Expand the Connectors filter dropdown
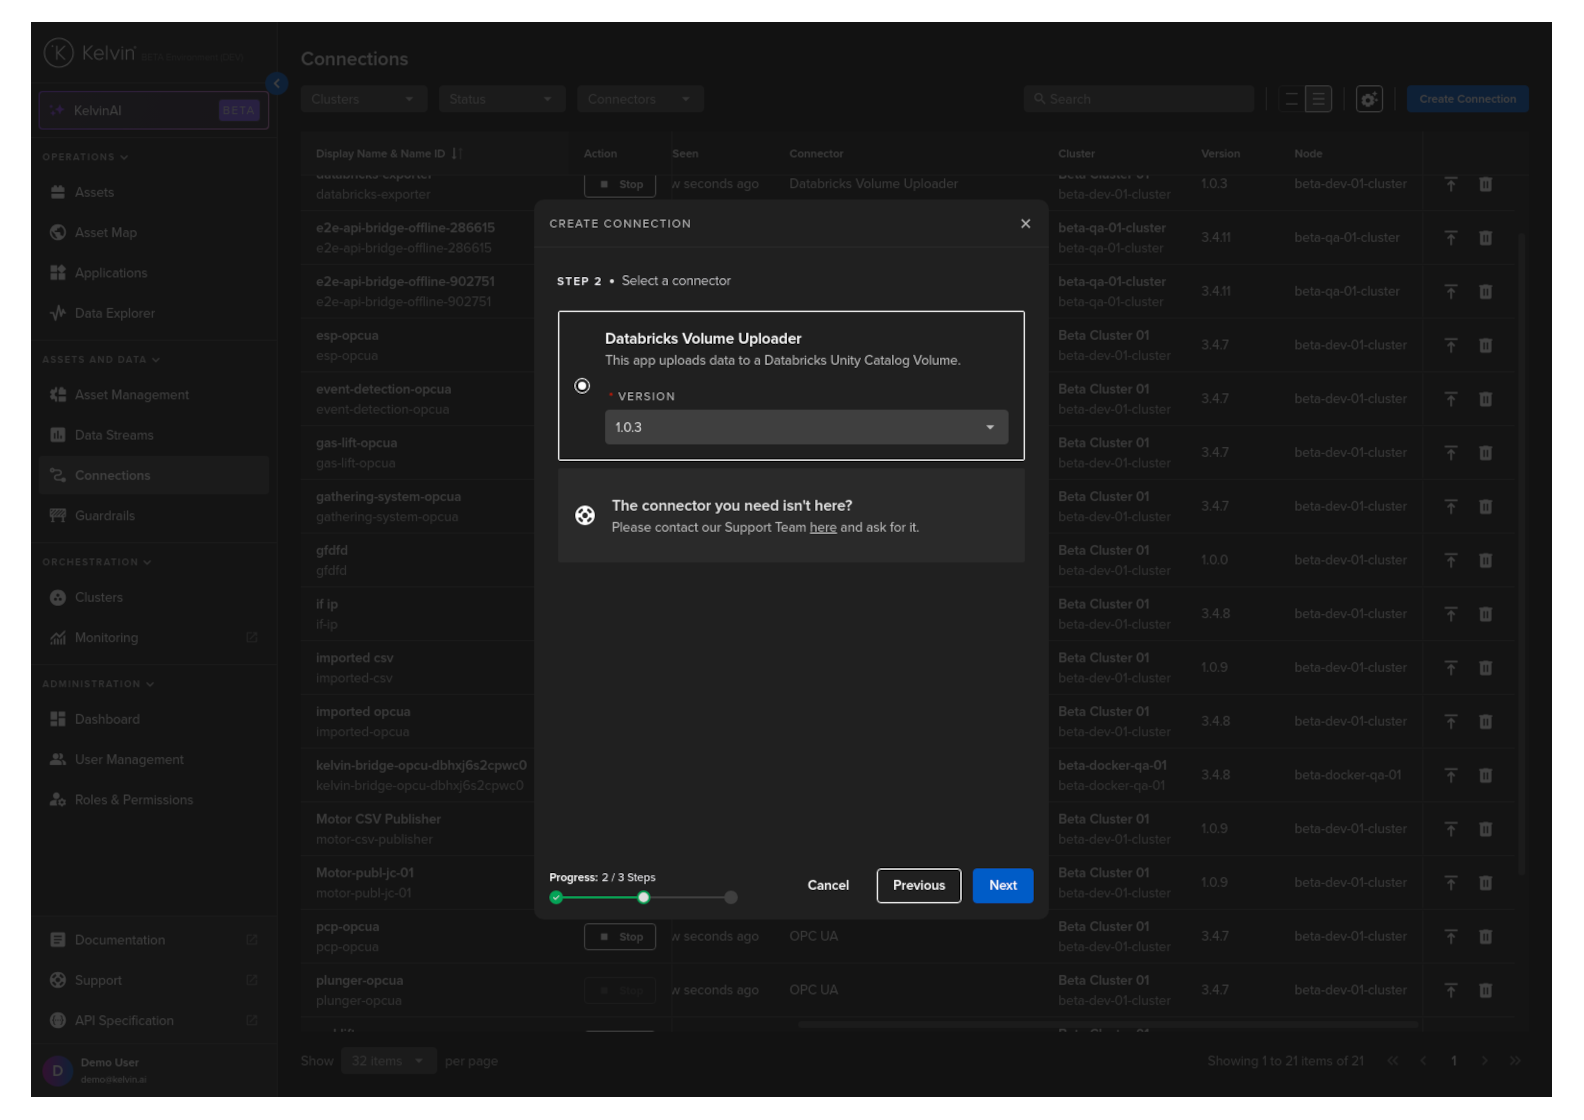Viewport: 1584px width, 1120px height. [x=640, y=99]
